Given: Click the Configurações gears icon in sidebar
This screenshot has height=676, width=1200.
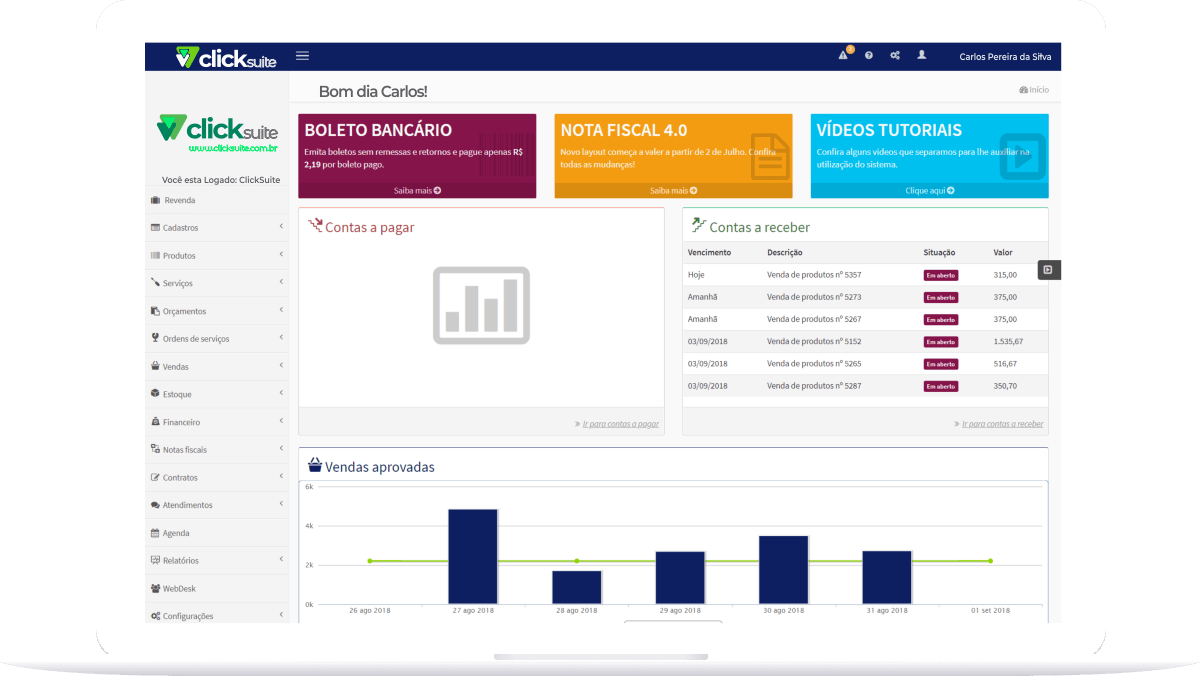Looking at the screenshot, I should coord(155,616).
